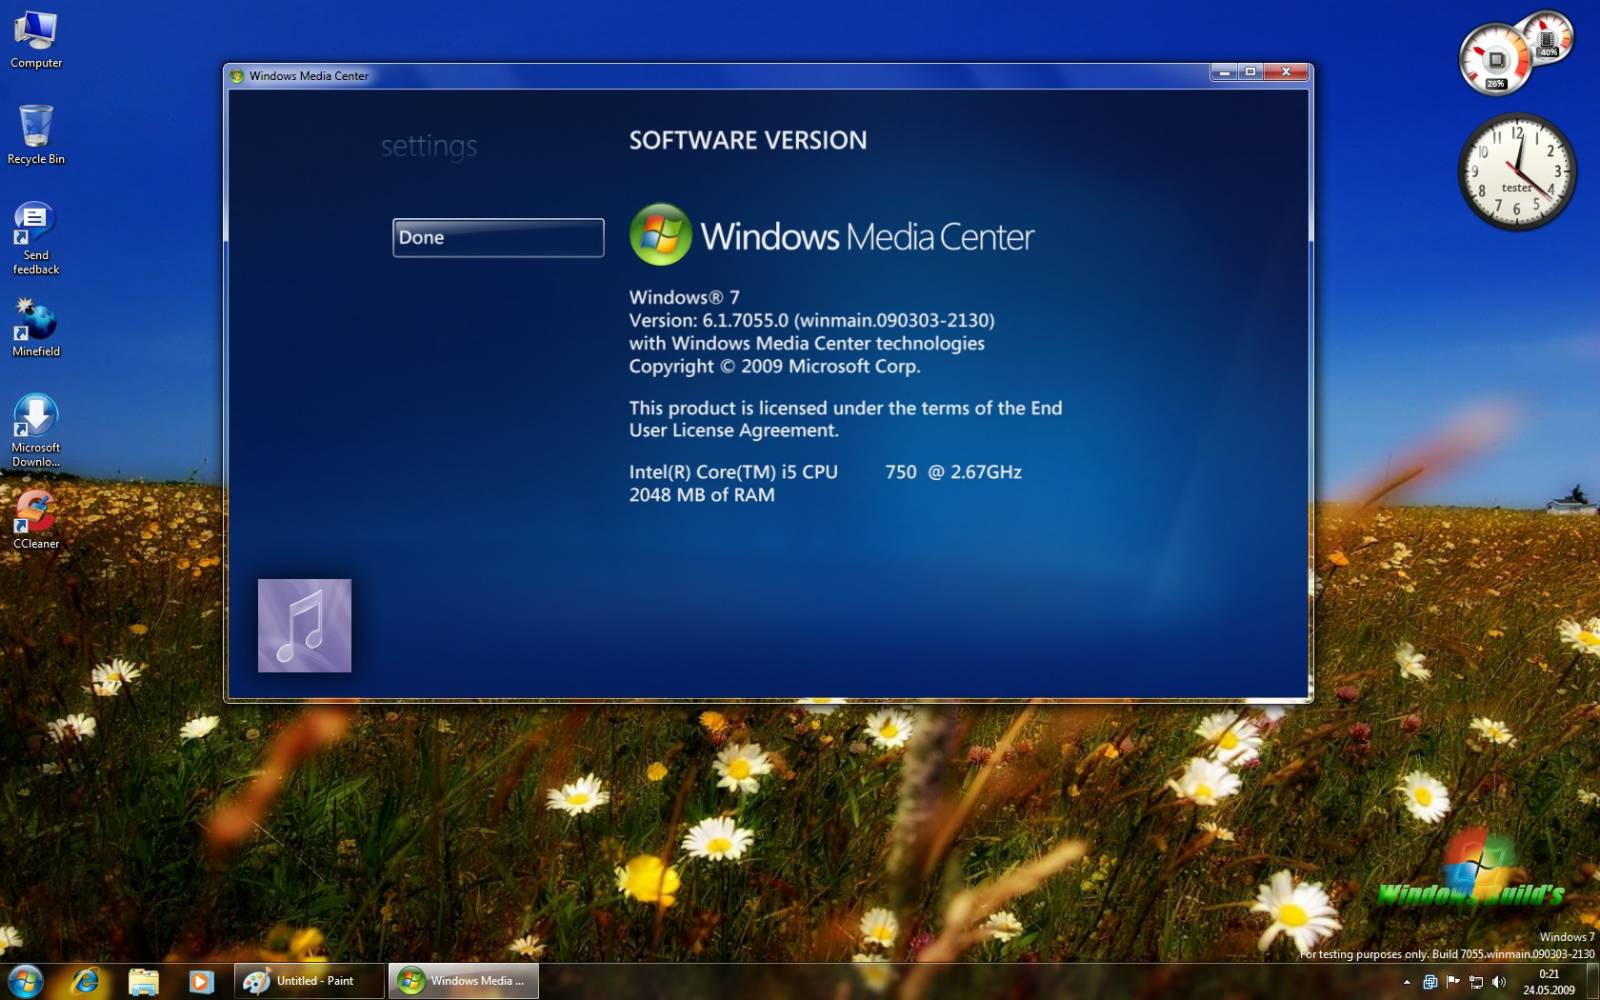The image size is (1600, 1000).
Task: Click the virtual machine tray icon
Action: point(1430,982)
